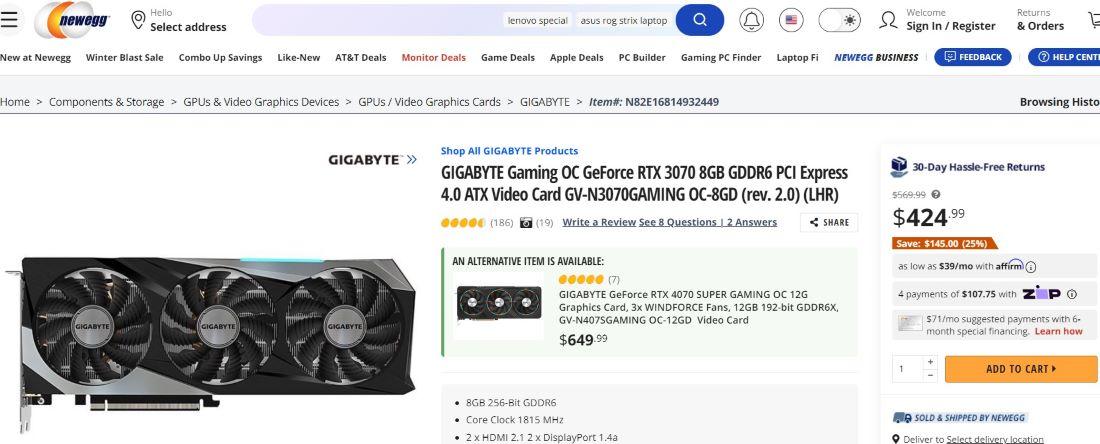The image size is (1100, 444).
Task: Open the product photos camera icon
Action: [526, 222]
